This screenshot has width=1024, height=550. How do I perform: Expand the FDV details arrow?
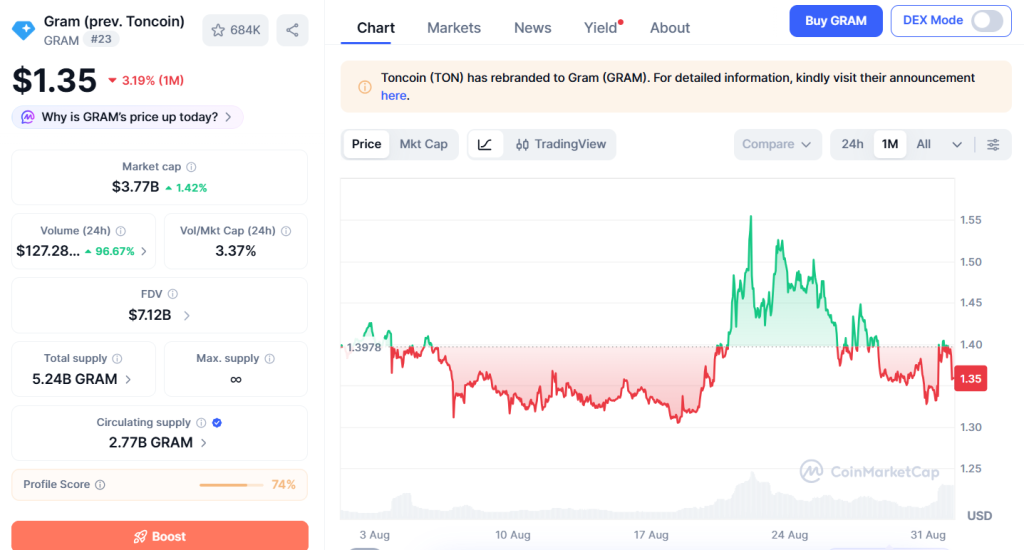point(187,315)
